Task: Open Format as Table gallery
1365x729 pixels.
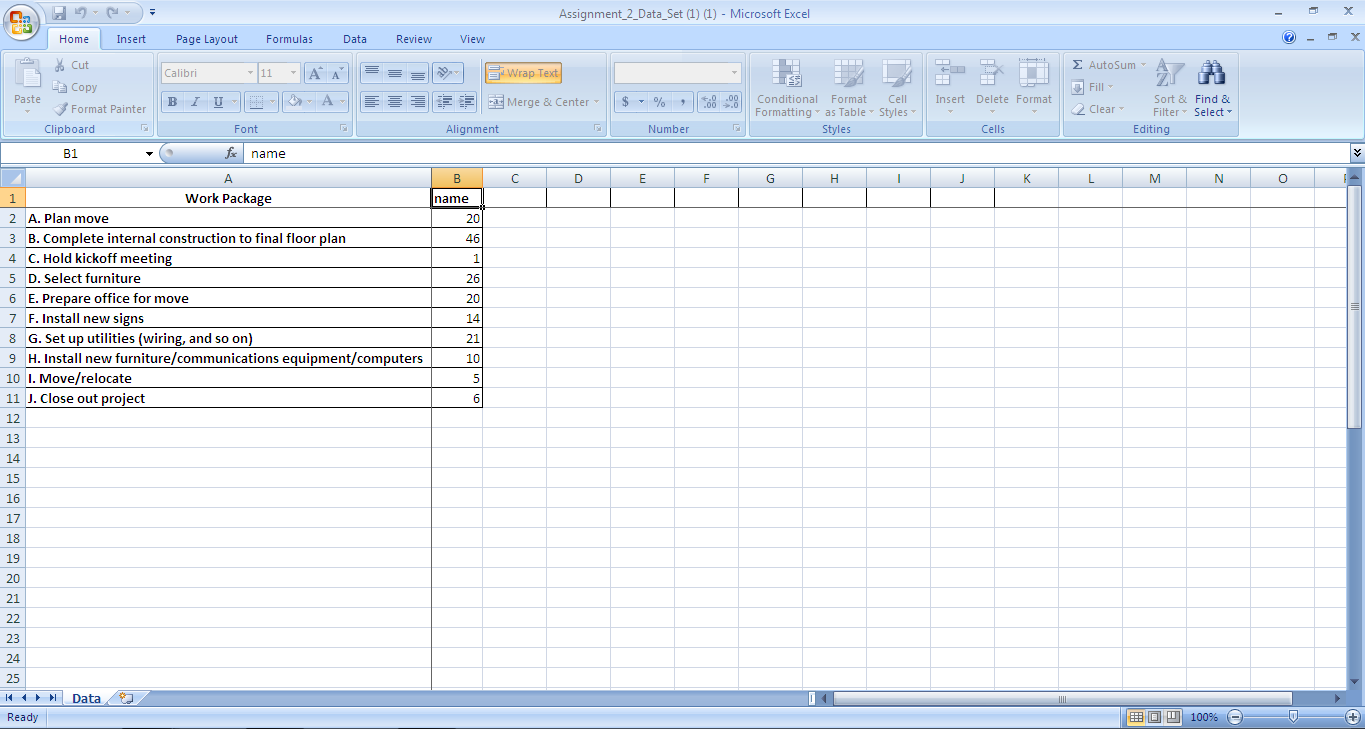Action: pos(847,88)
